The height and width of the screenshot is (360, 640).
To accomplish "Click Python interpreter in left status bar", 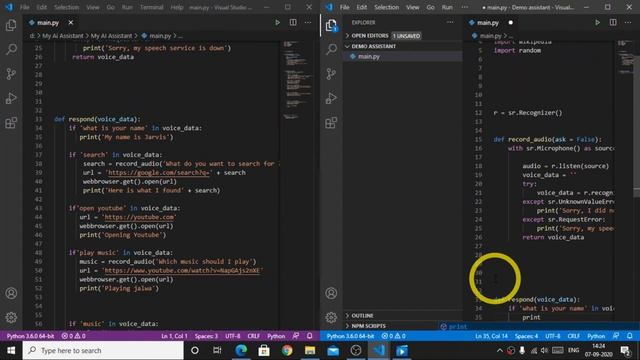I will click(x=30, y=336).
